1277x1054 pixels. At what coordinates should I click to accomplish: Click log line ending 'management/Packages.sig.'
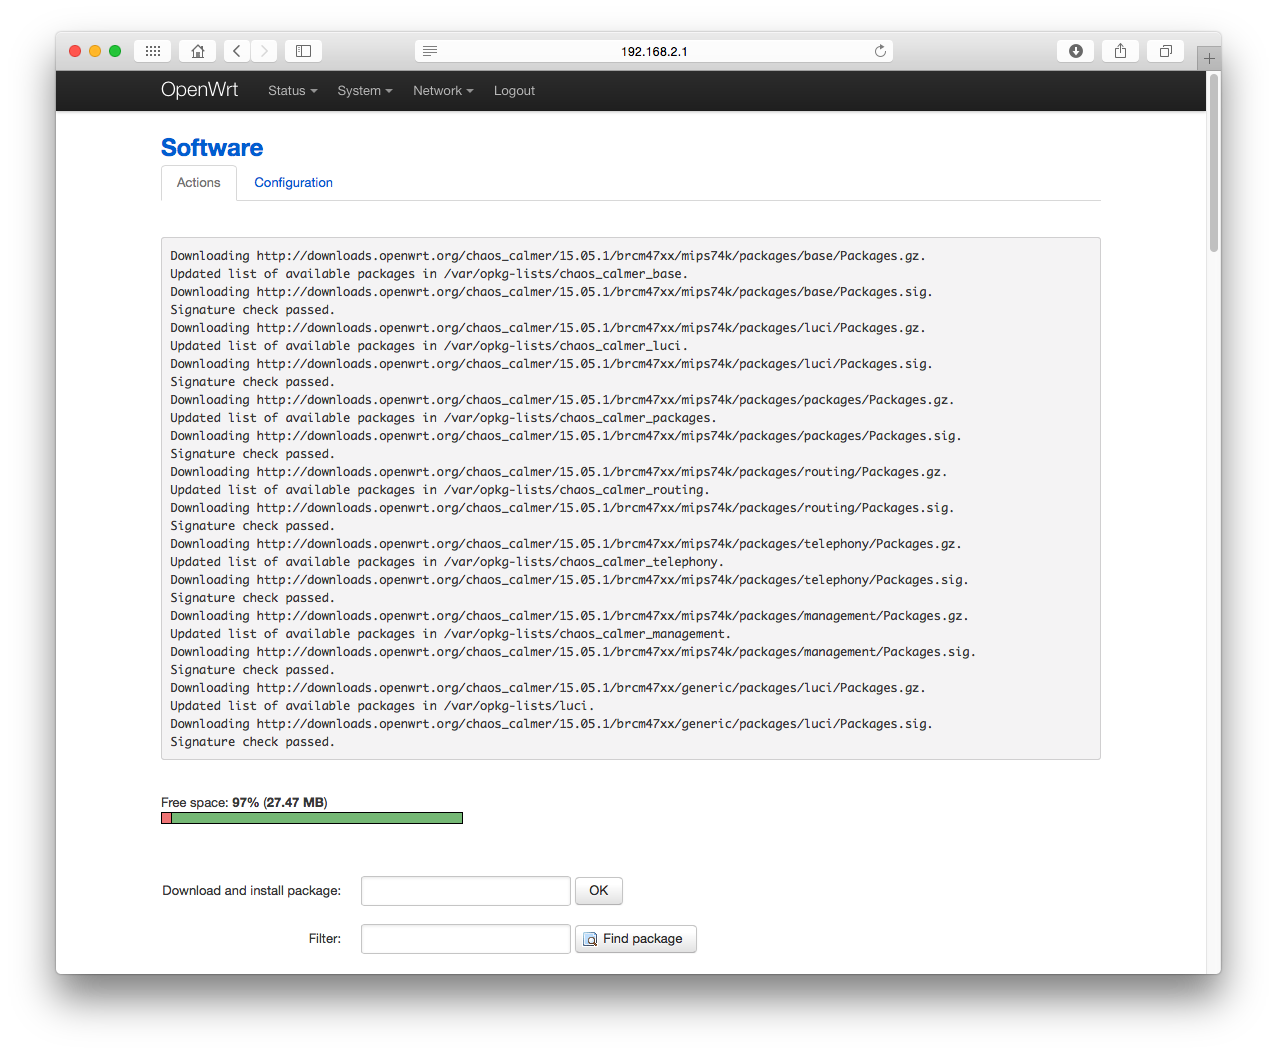[573, 652]
